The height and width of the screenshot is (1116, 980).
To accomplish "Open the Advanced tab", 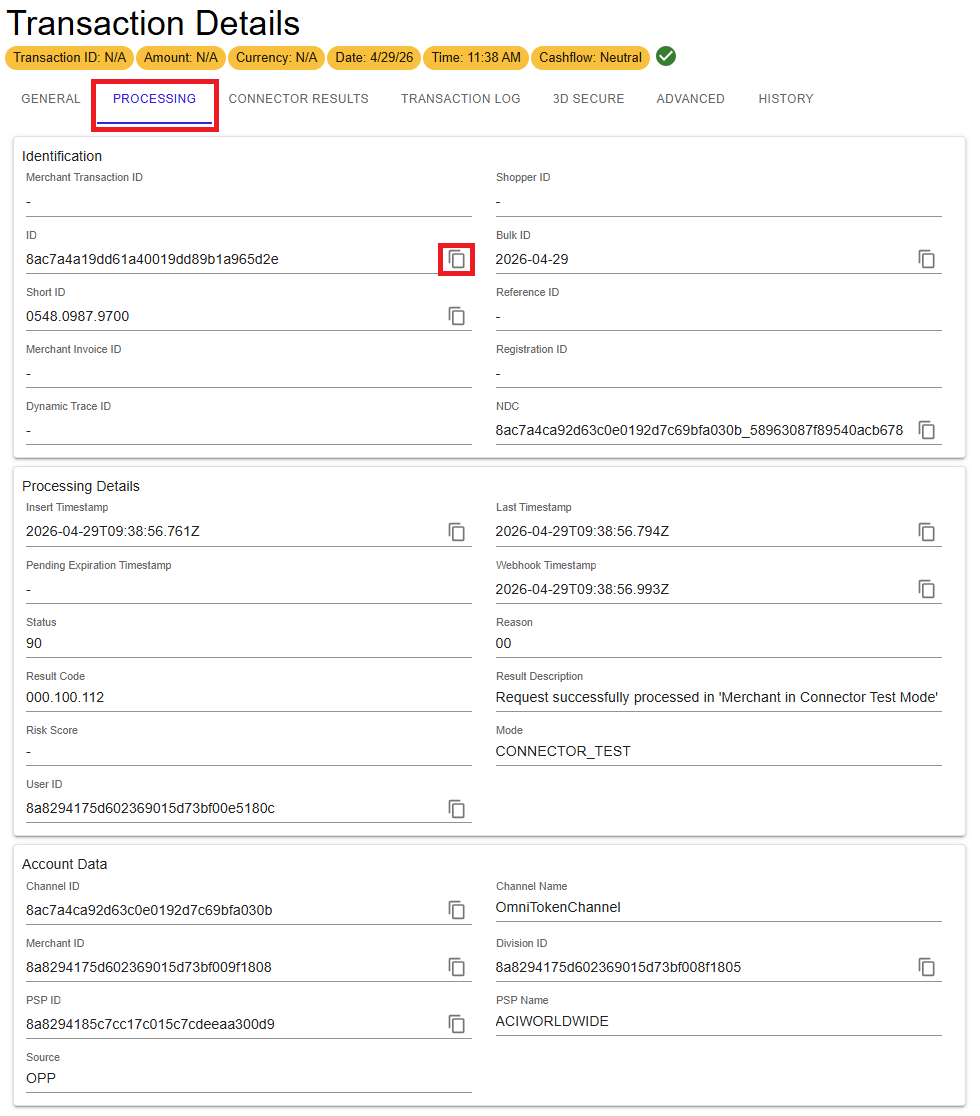I will coord(690,99).
